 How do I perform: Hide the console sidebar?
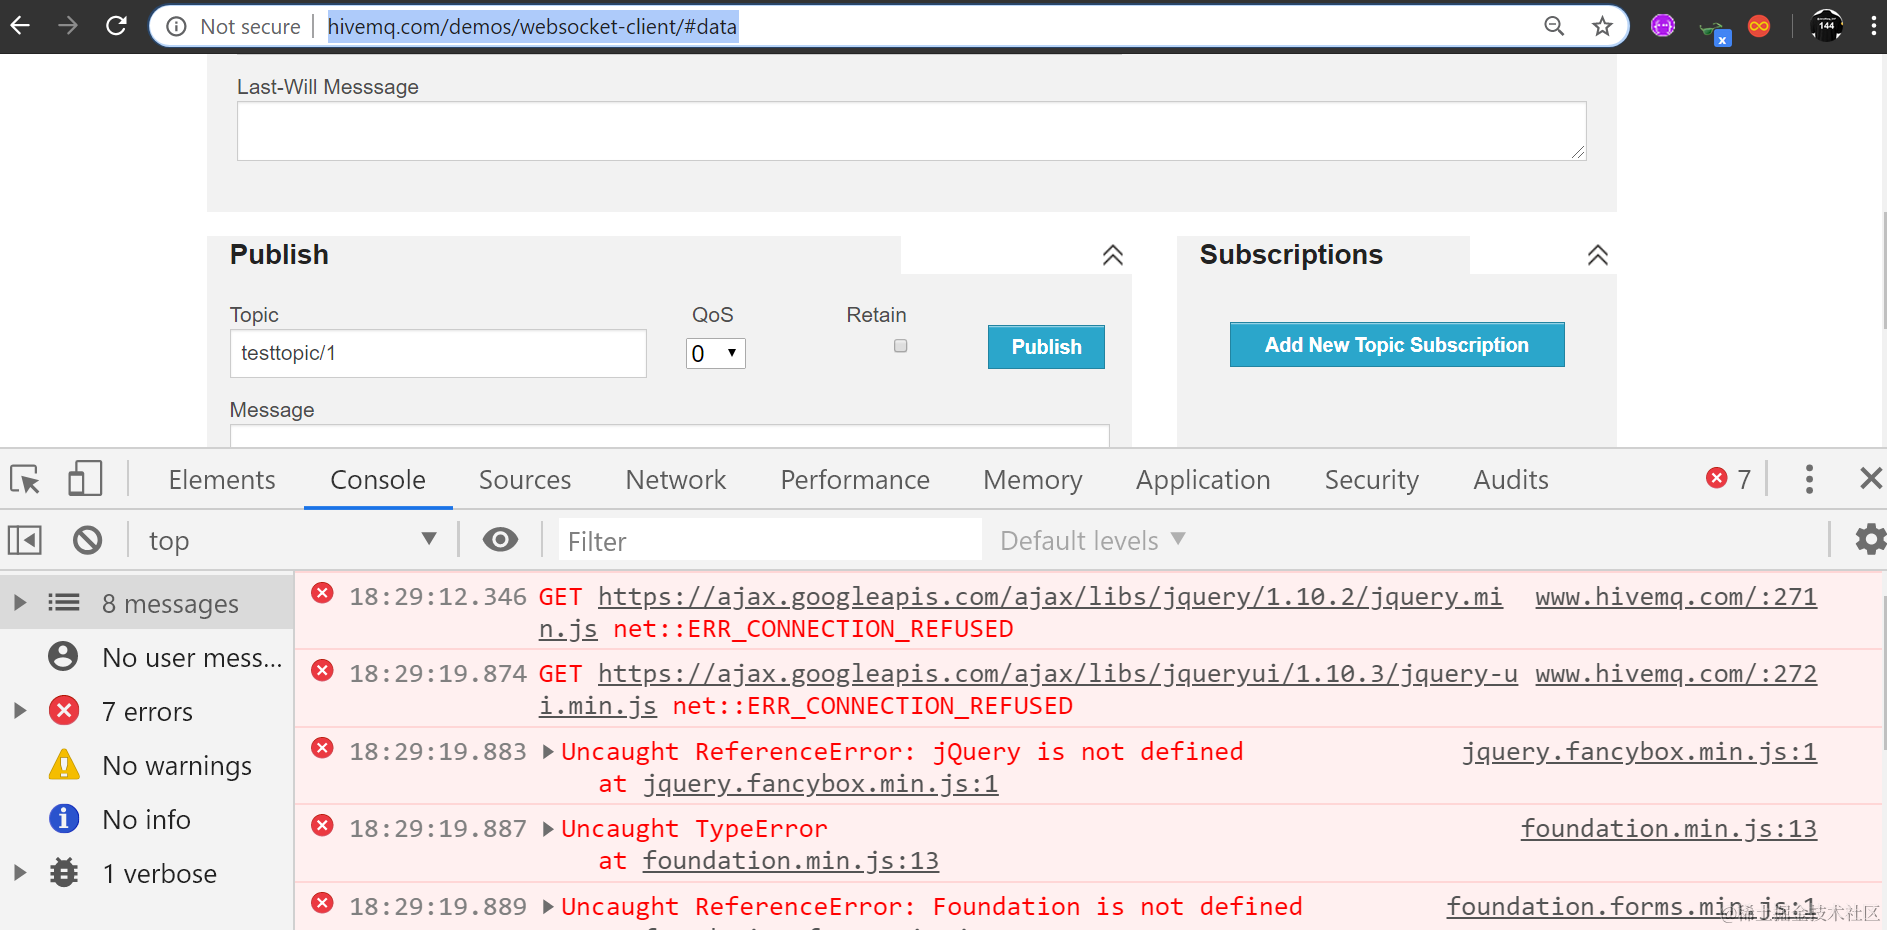pos(25,541)
